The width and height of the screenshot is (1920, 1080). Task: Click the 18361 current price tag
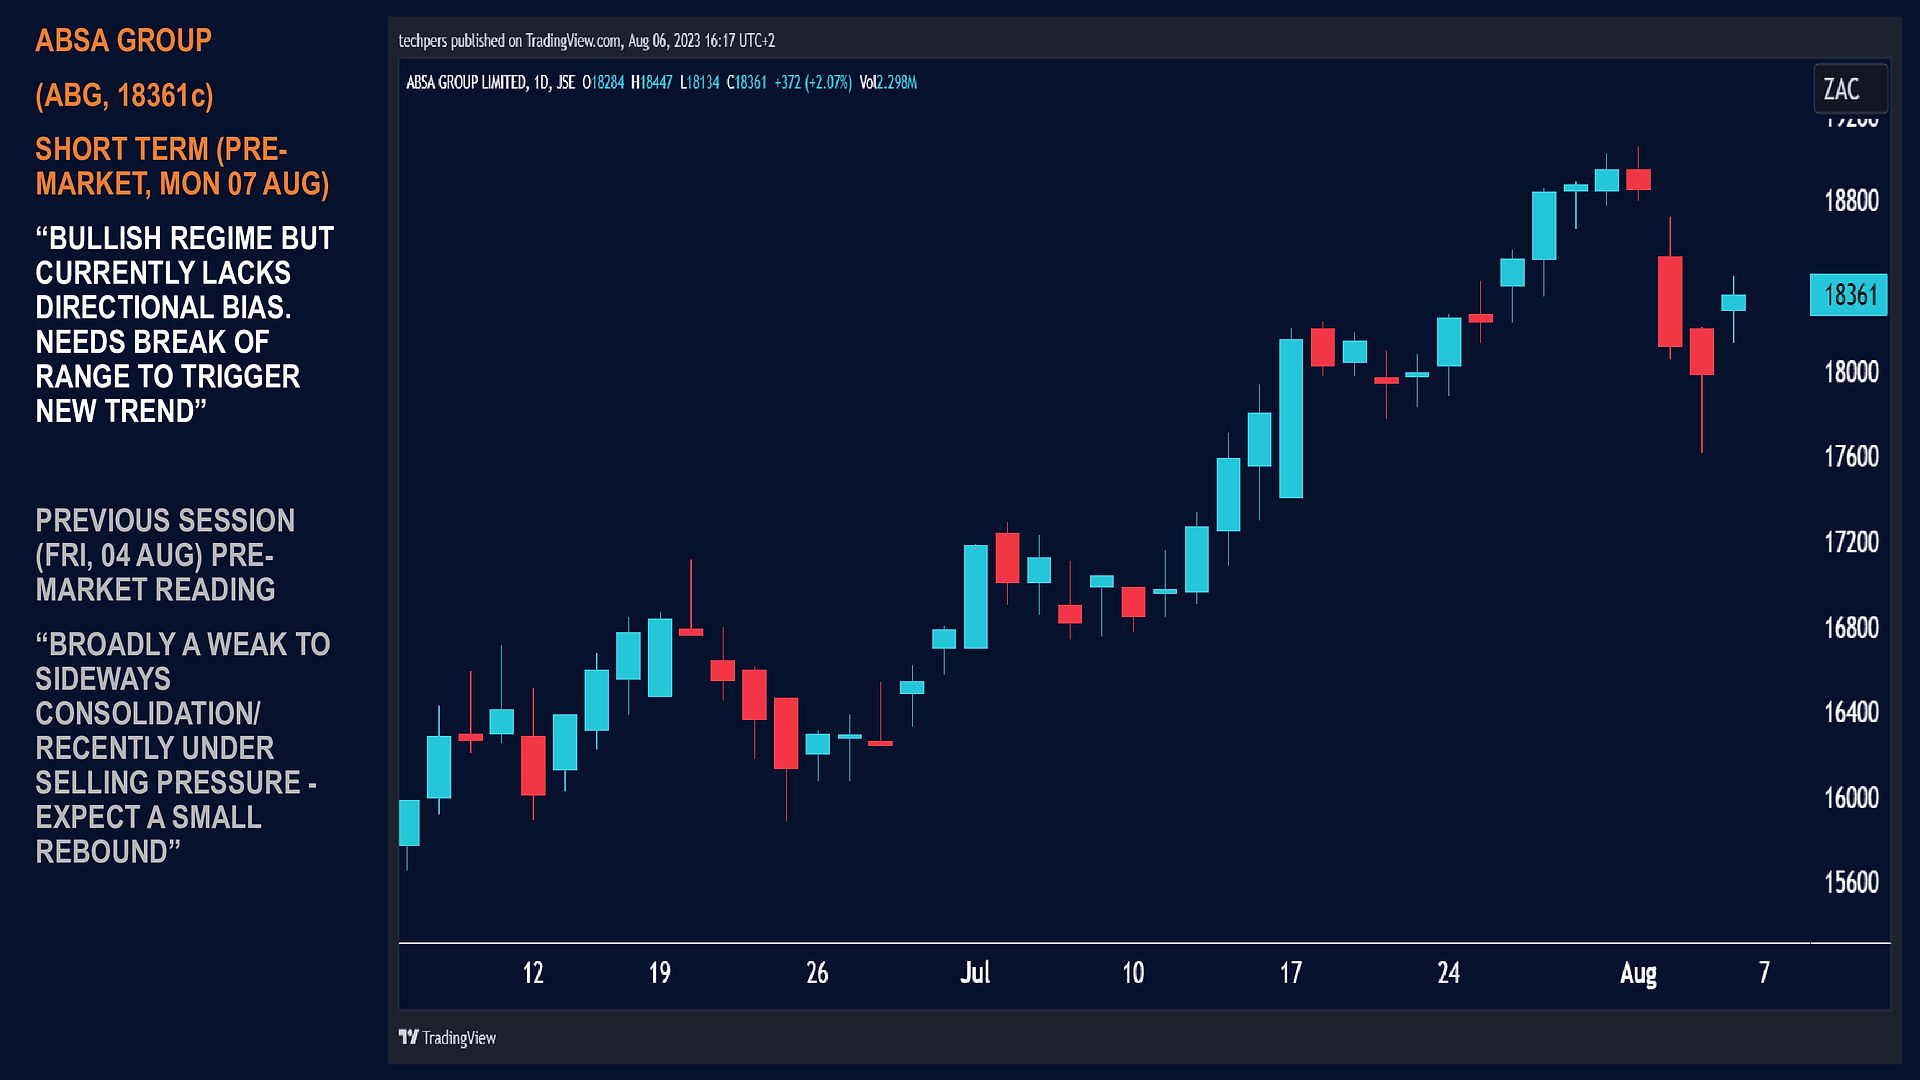tap(1848, 295)
